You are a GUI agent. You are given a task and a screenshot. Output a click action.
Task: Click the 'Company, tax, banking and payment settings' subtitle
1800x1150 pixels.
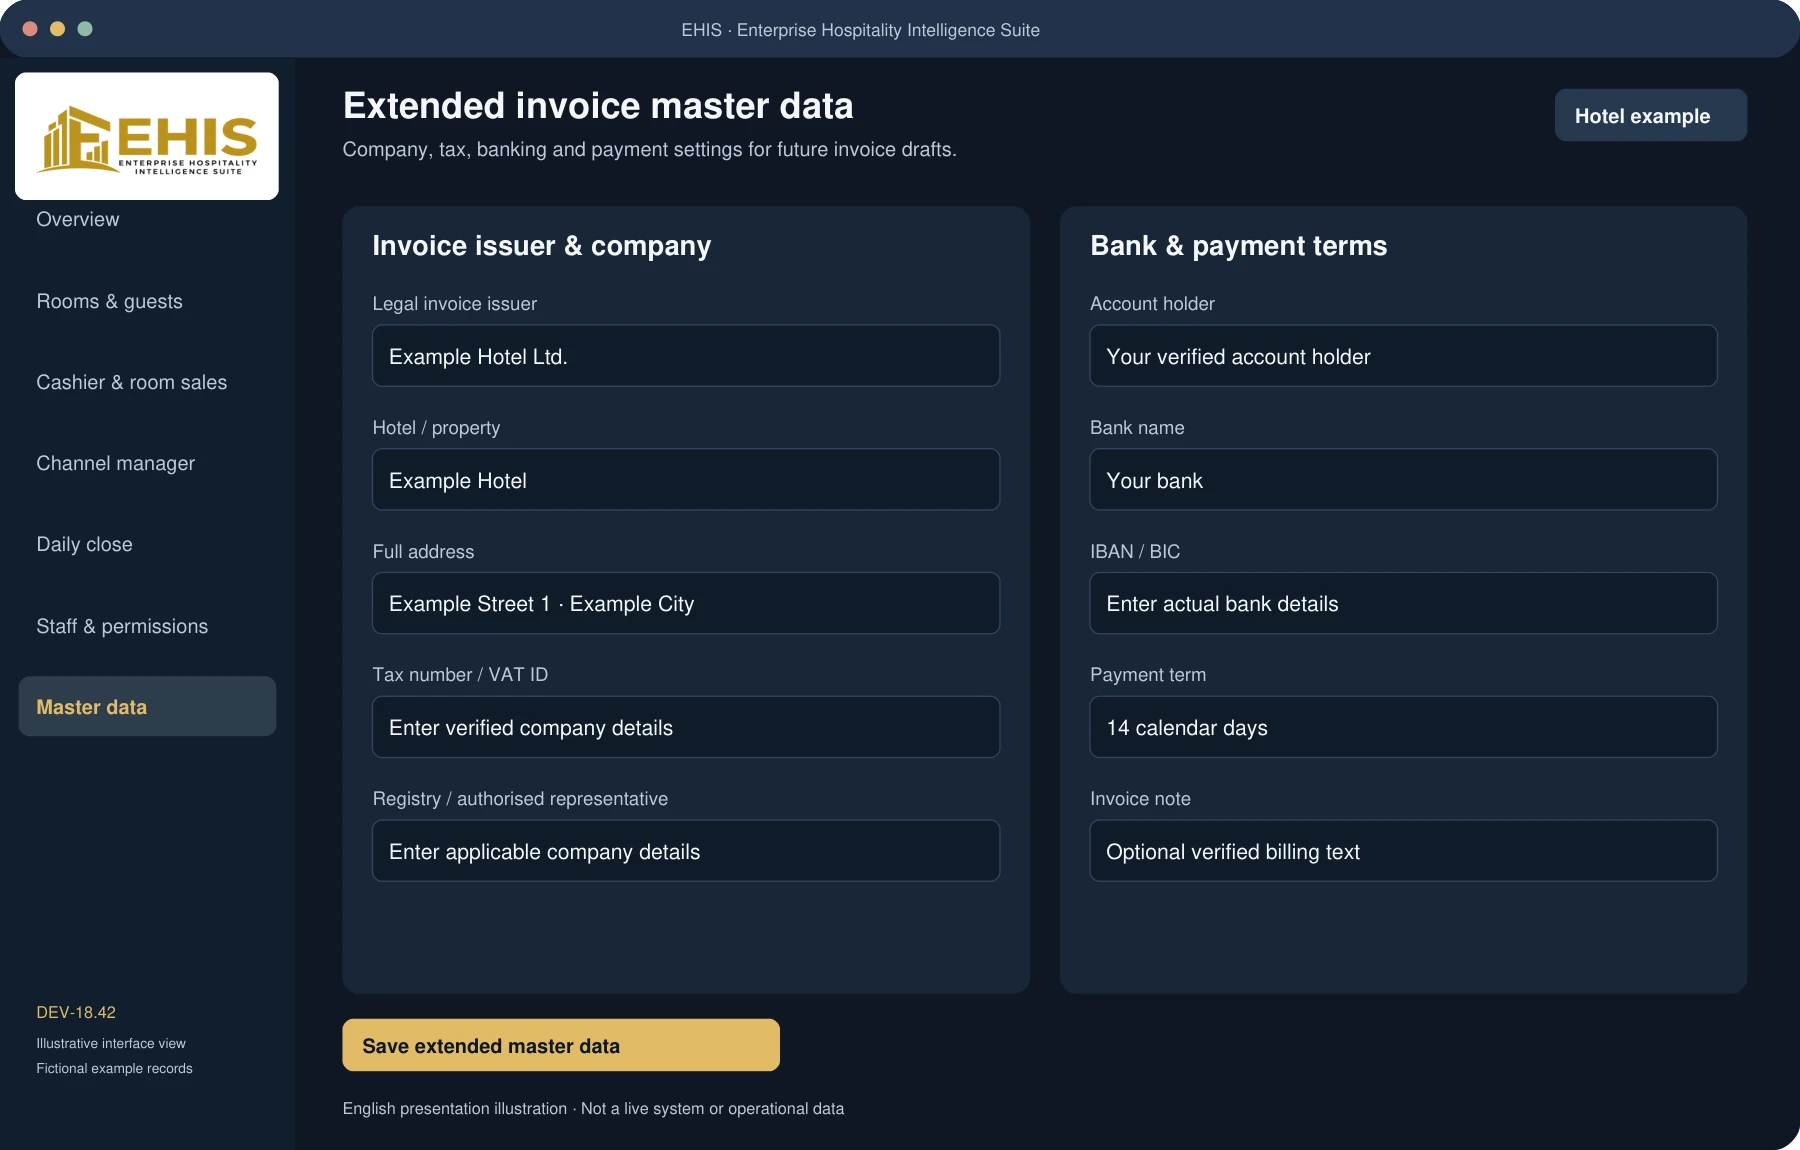click(x=650, y=149)
